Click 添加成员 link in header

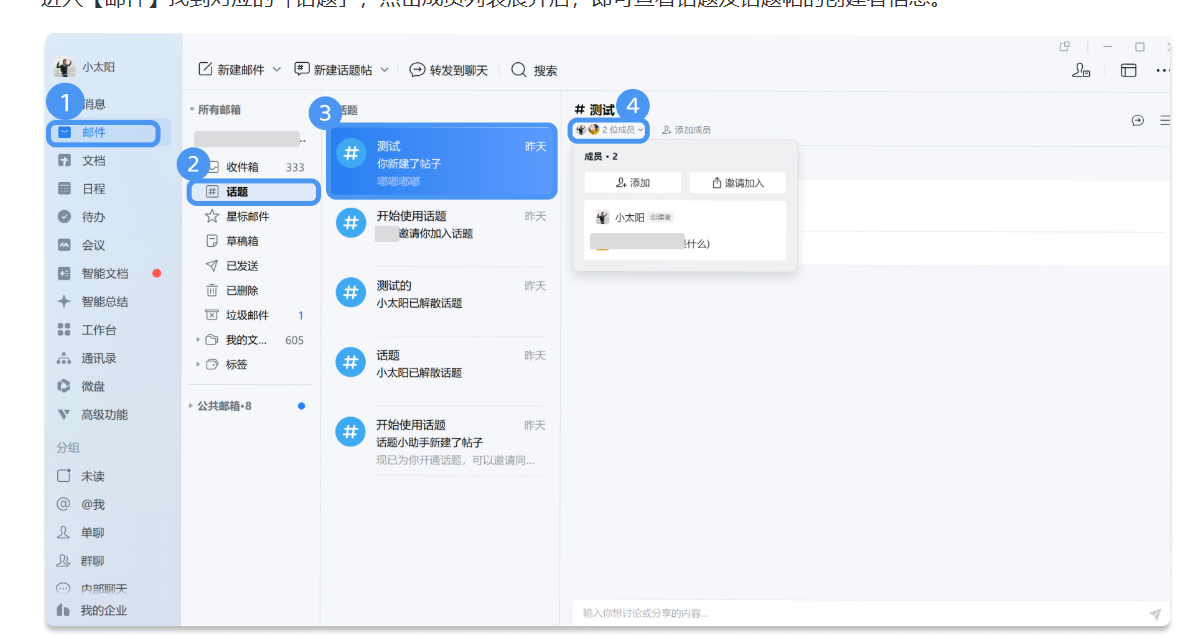click(686, 130)
